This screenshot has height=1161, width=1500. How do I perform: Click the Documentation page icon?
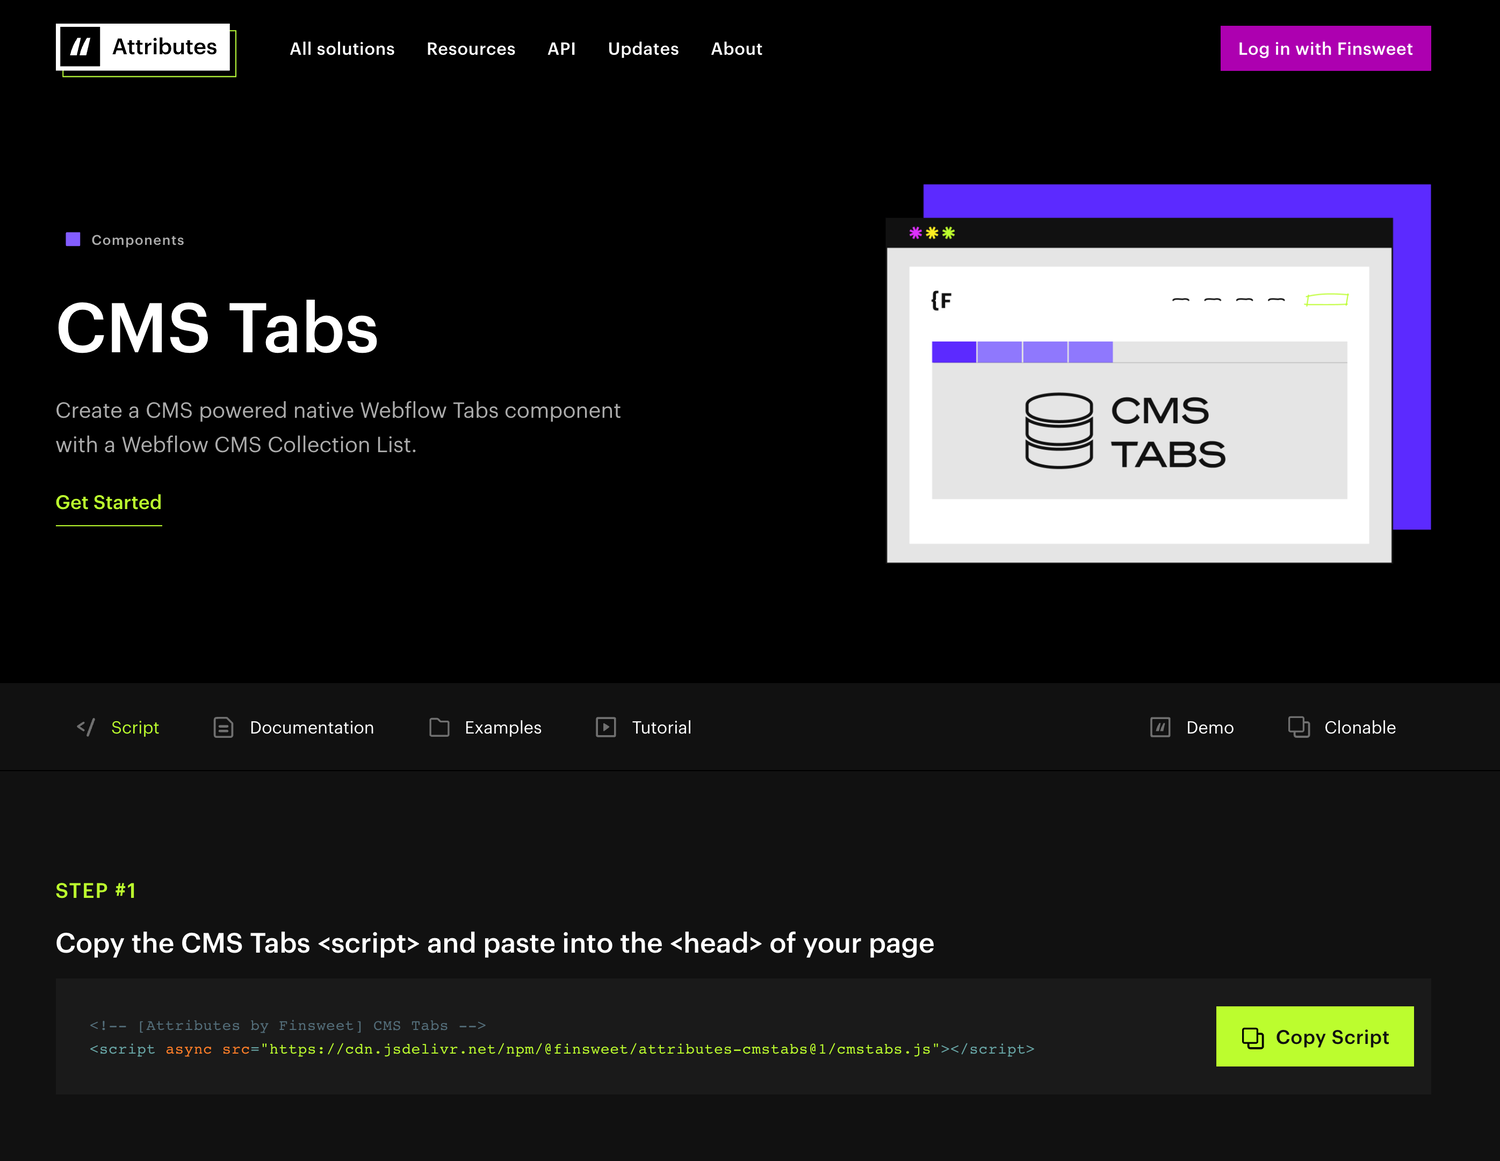223,727
